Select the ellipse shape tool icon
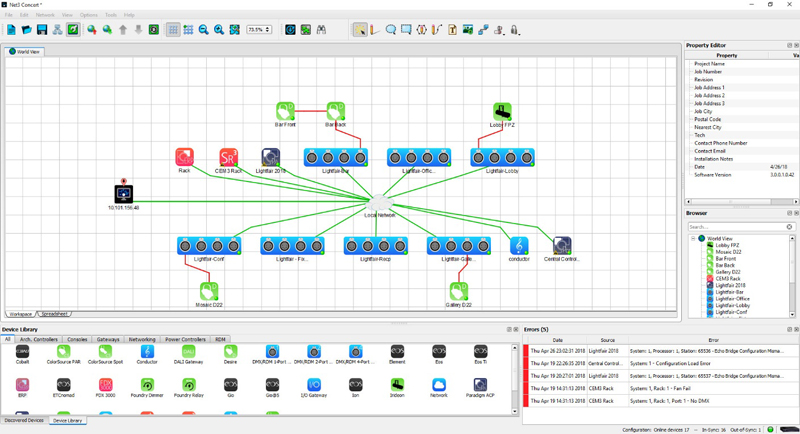The image size is (800, 434). (391, 30)
